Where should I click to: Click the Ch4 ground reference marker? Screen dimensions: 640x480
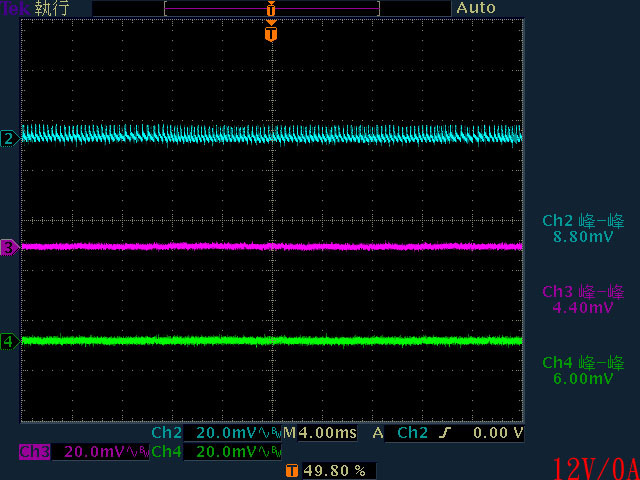tap(10, 341)
